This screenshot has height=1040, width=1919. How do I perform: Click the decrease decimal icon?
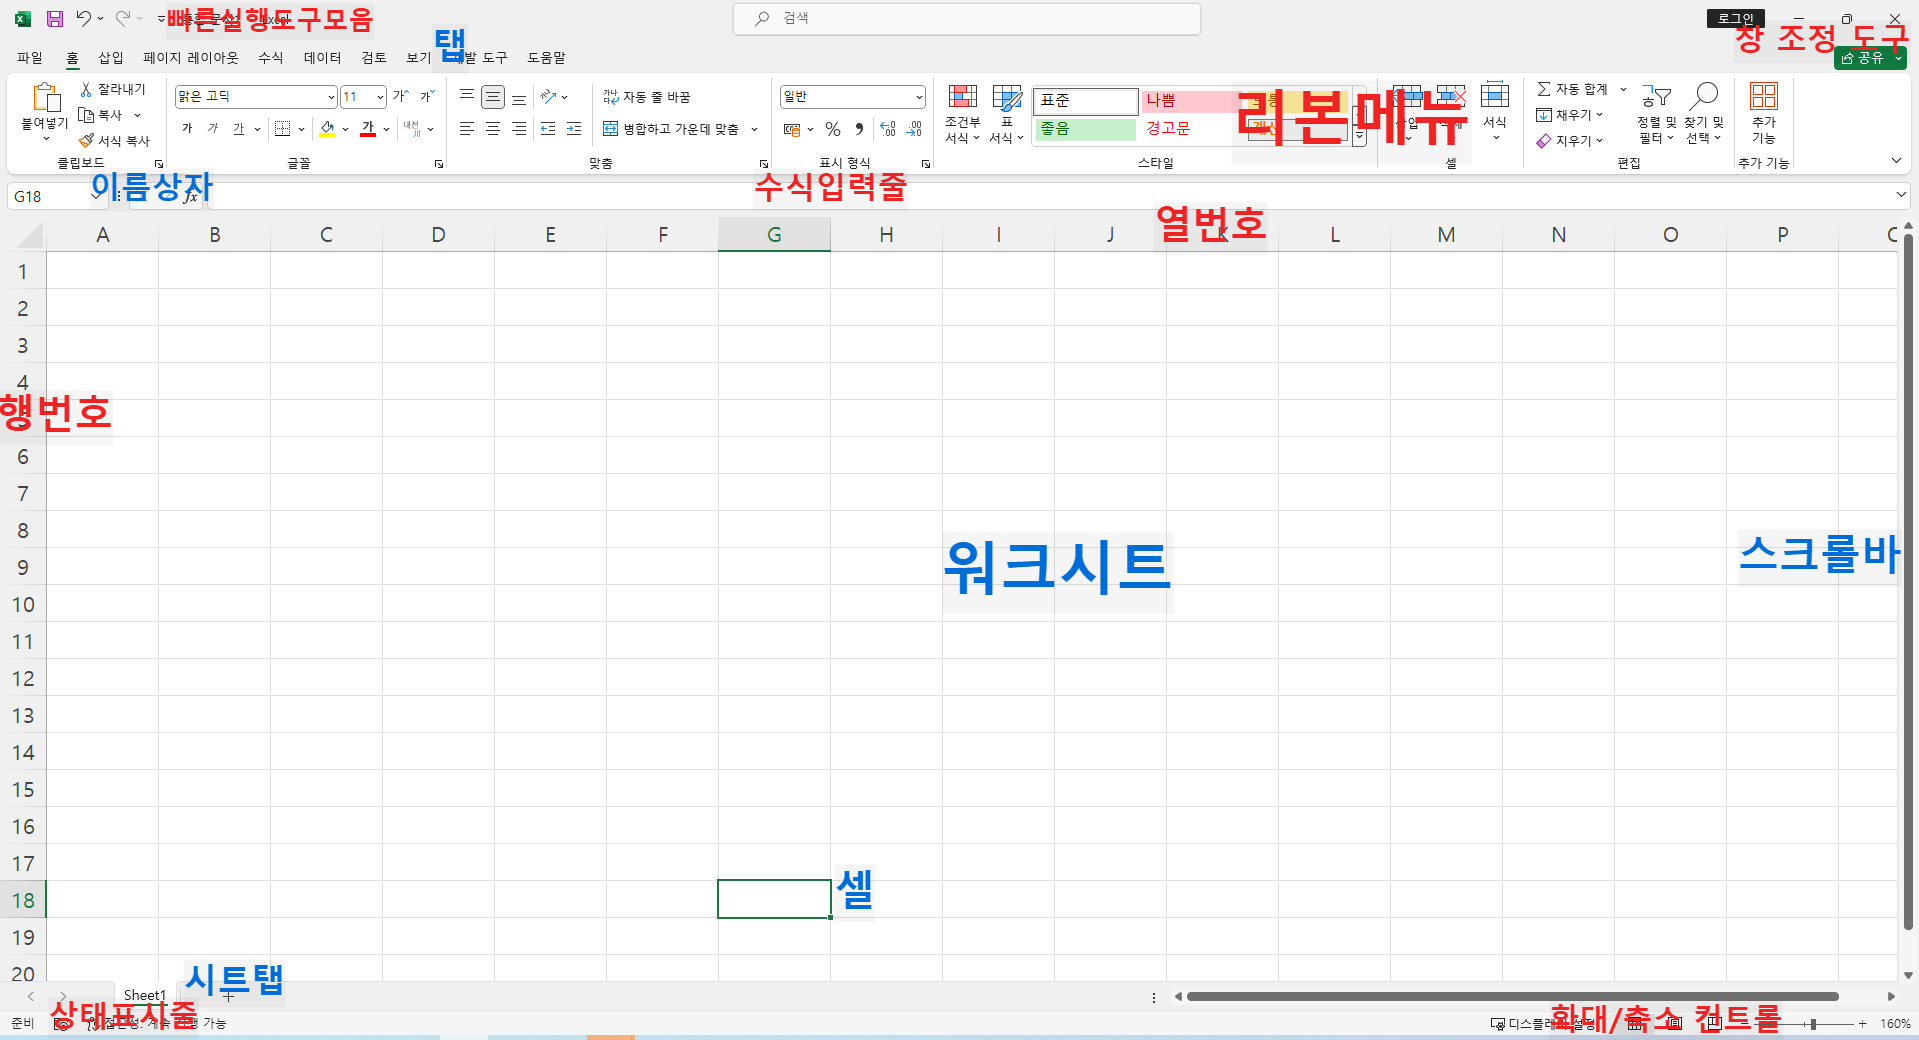(914, 129)
